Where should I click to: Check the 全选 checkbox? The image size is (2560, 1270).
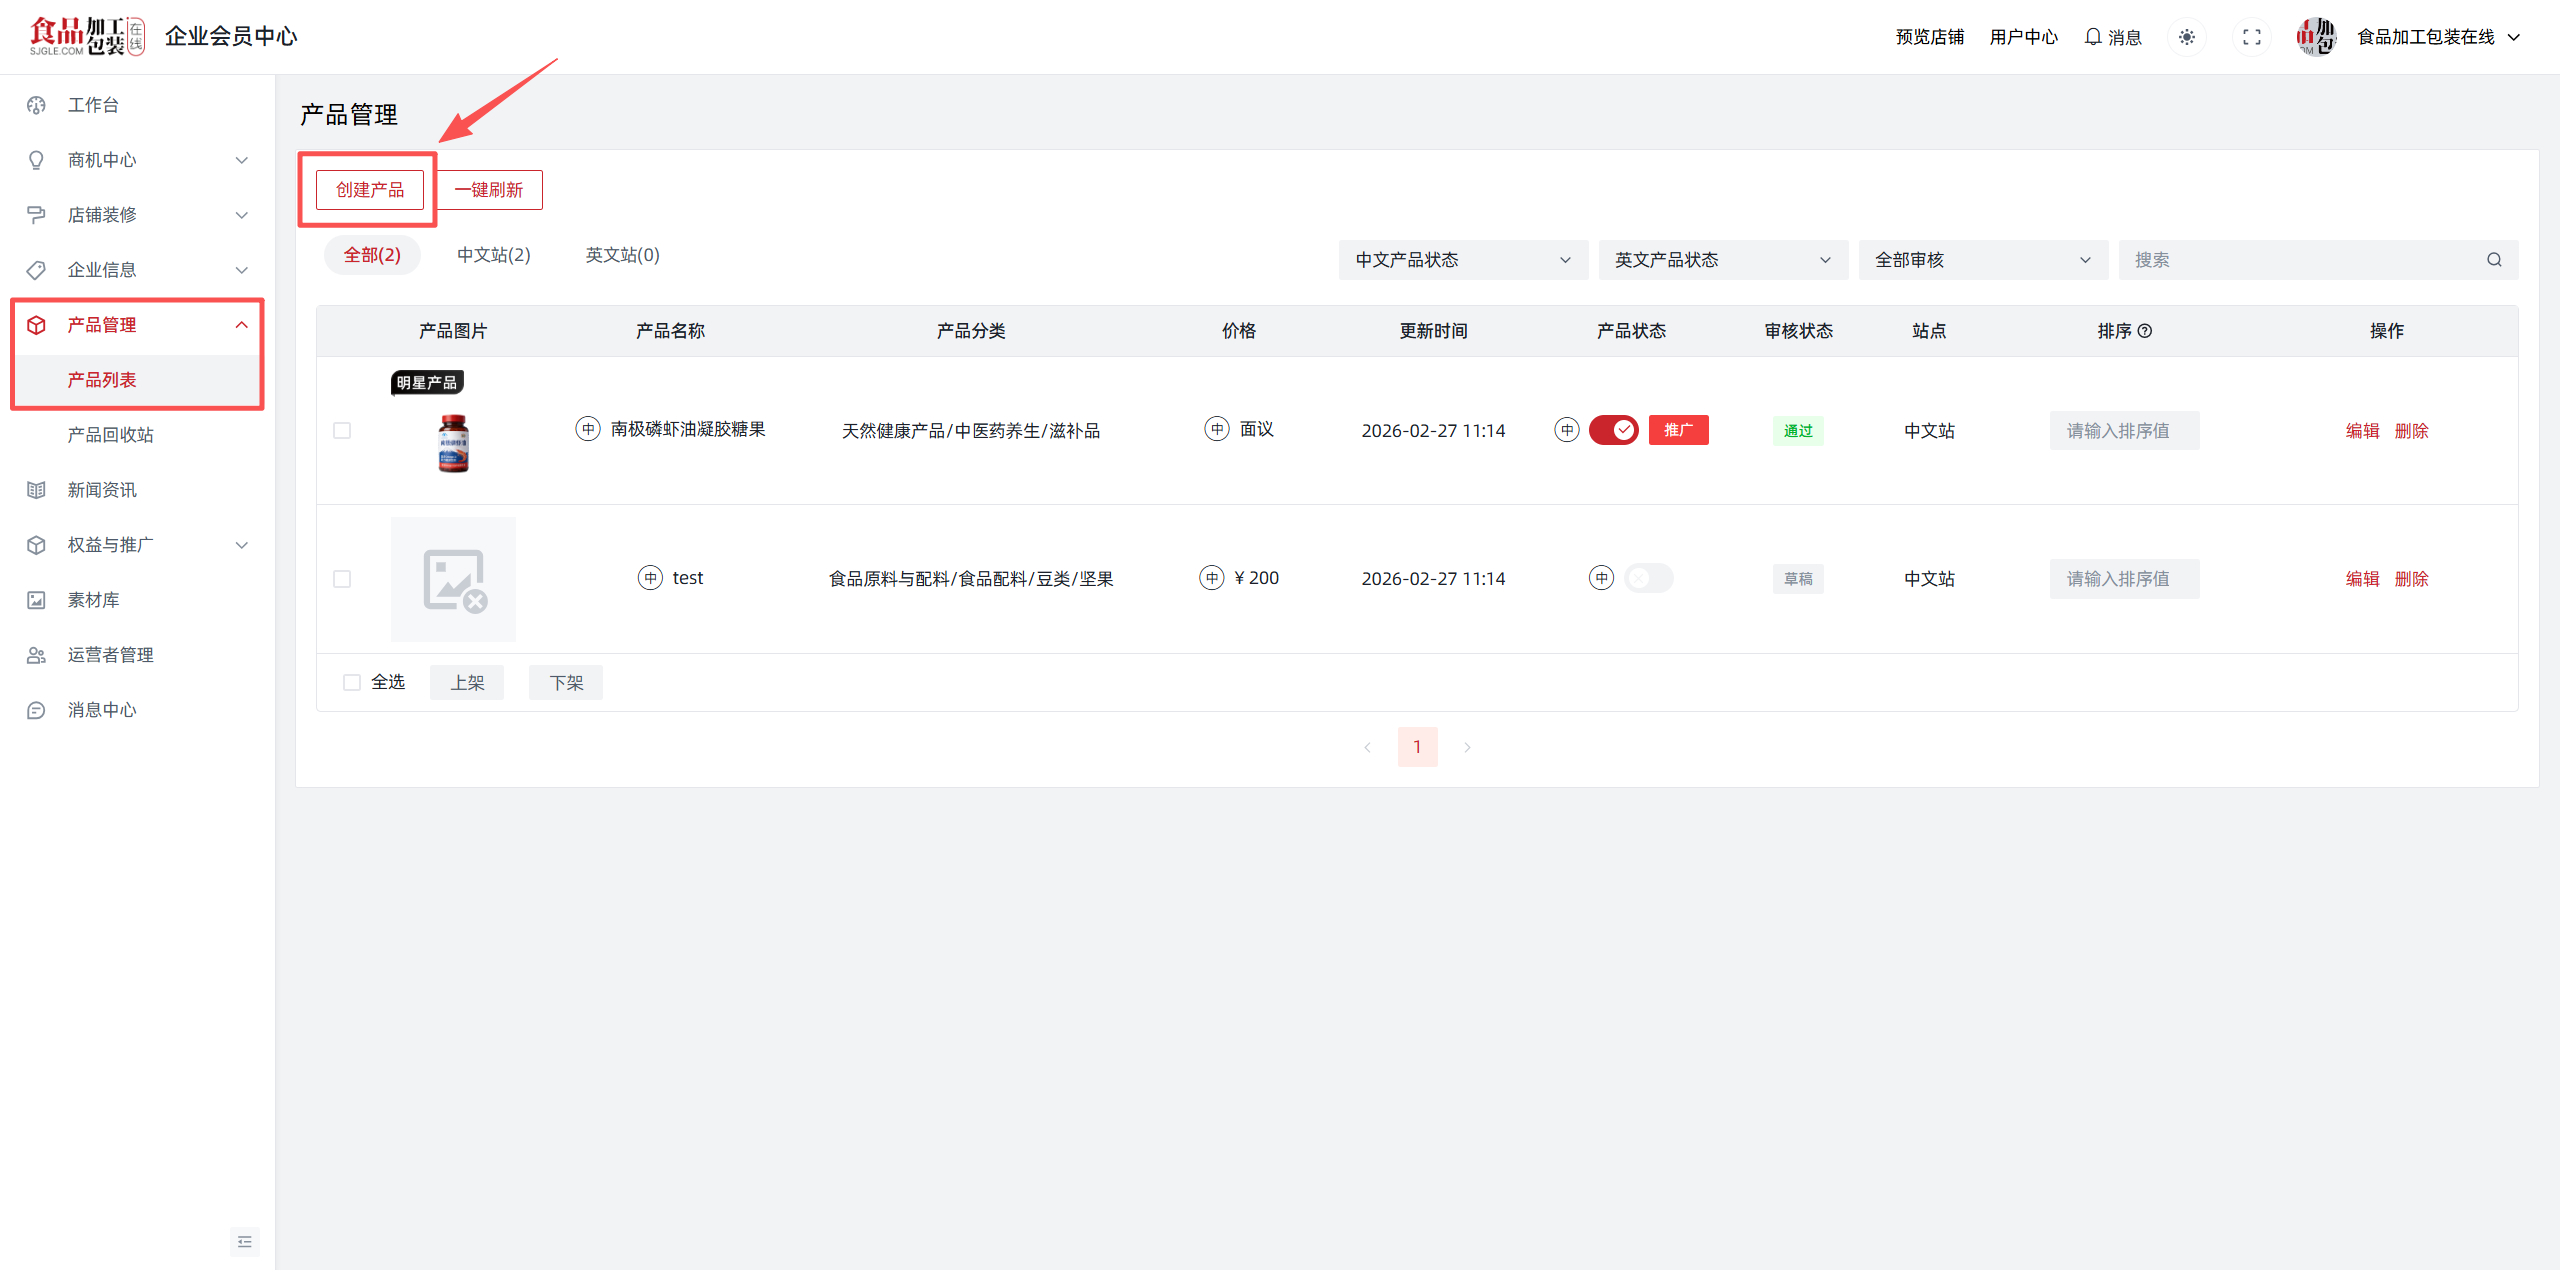click(352, 682)
